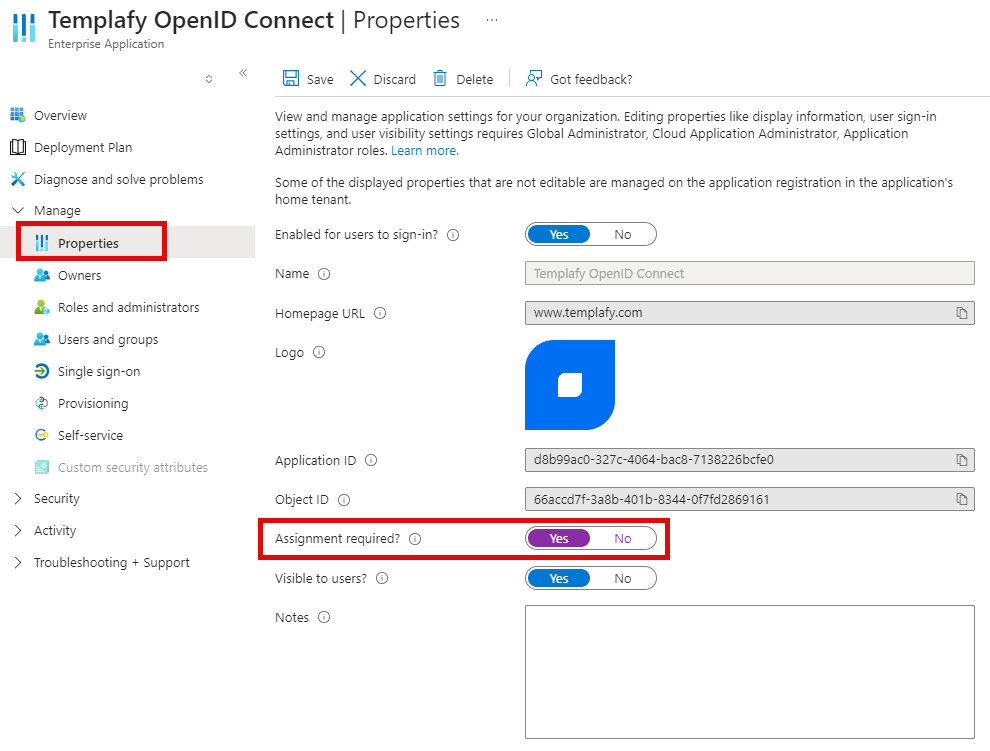Copy the Application ID value
This screenshot has height=751, width=990.
963,460
